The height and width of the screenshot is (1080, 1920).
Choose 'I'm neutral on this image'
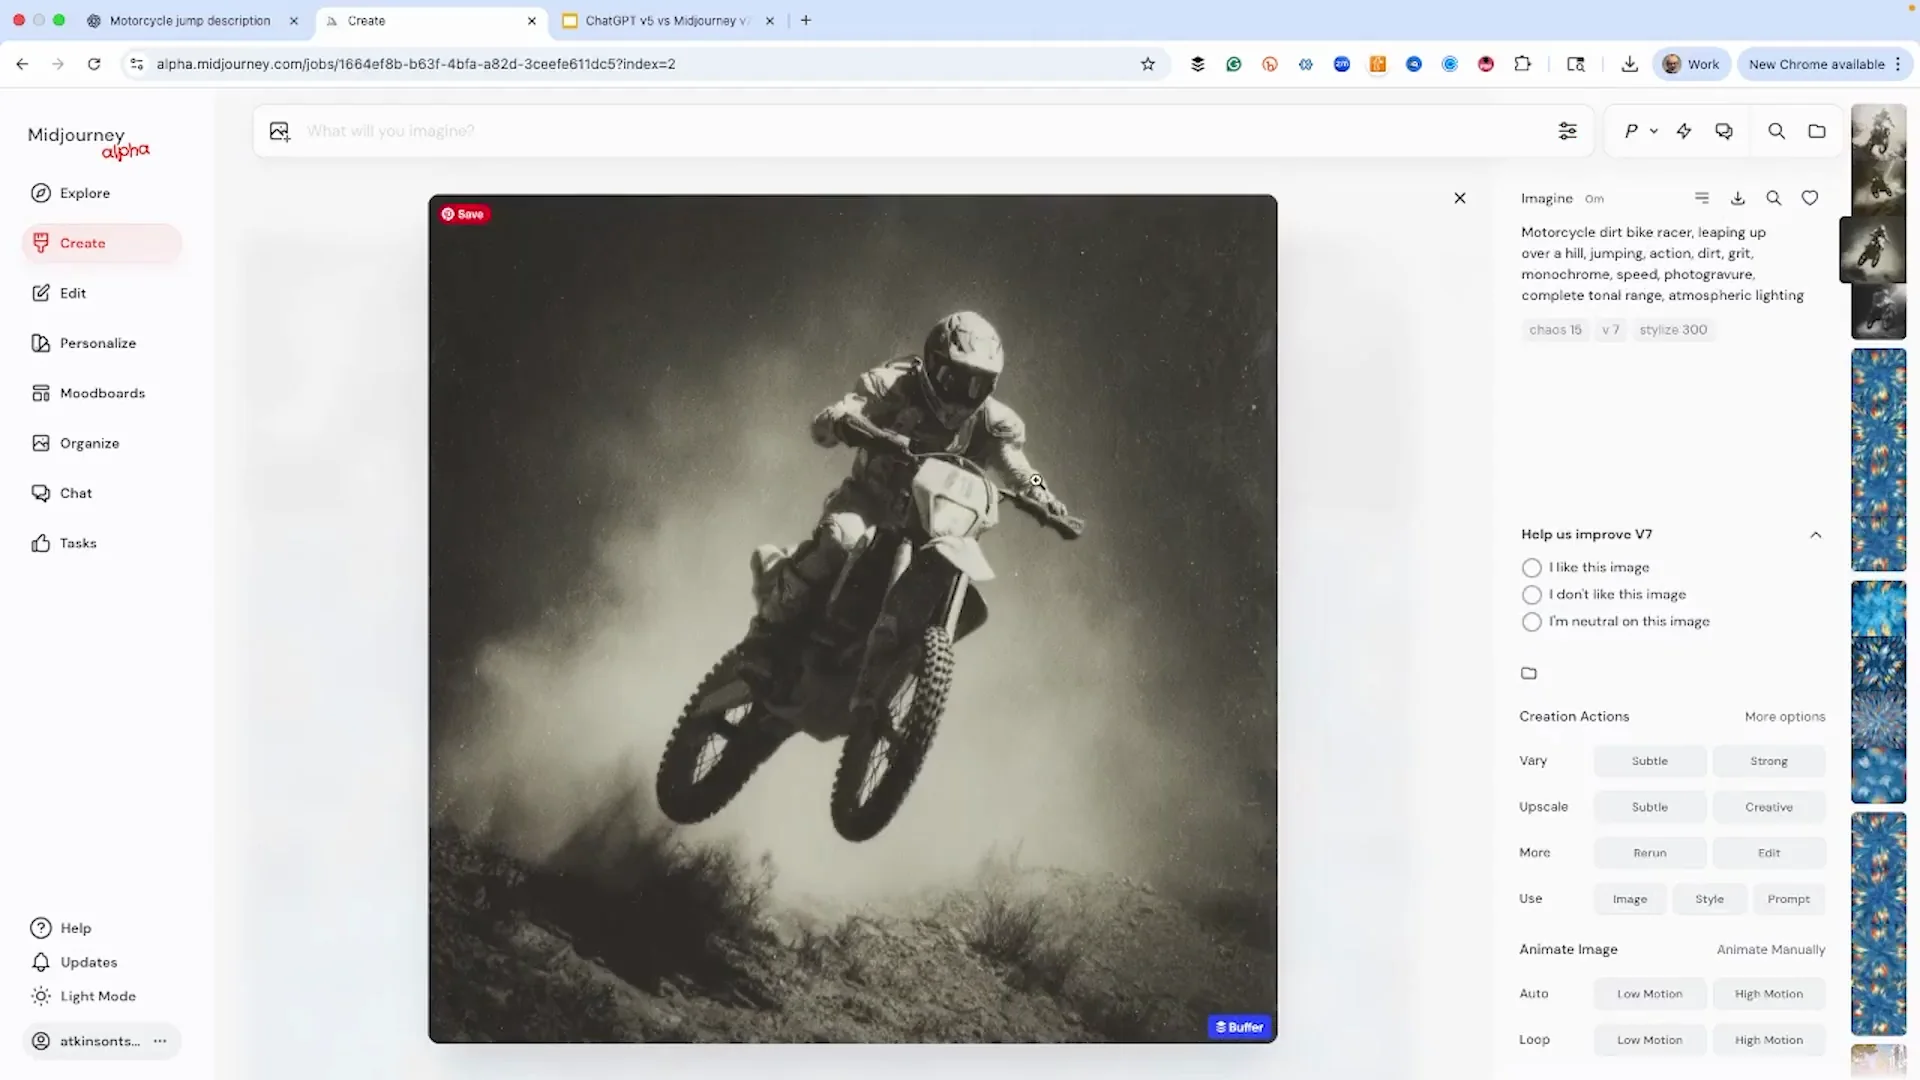(x=1531, y=621)
